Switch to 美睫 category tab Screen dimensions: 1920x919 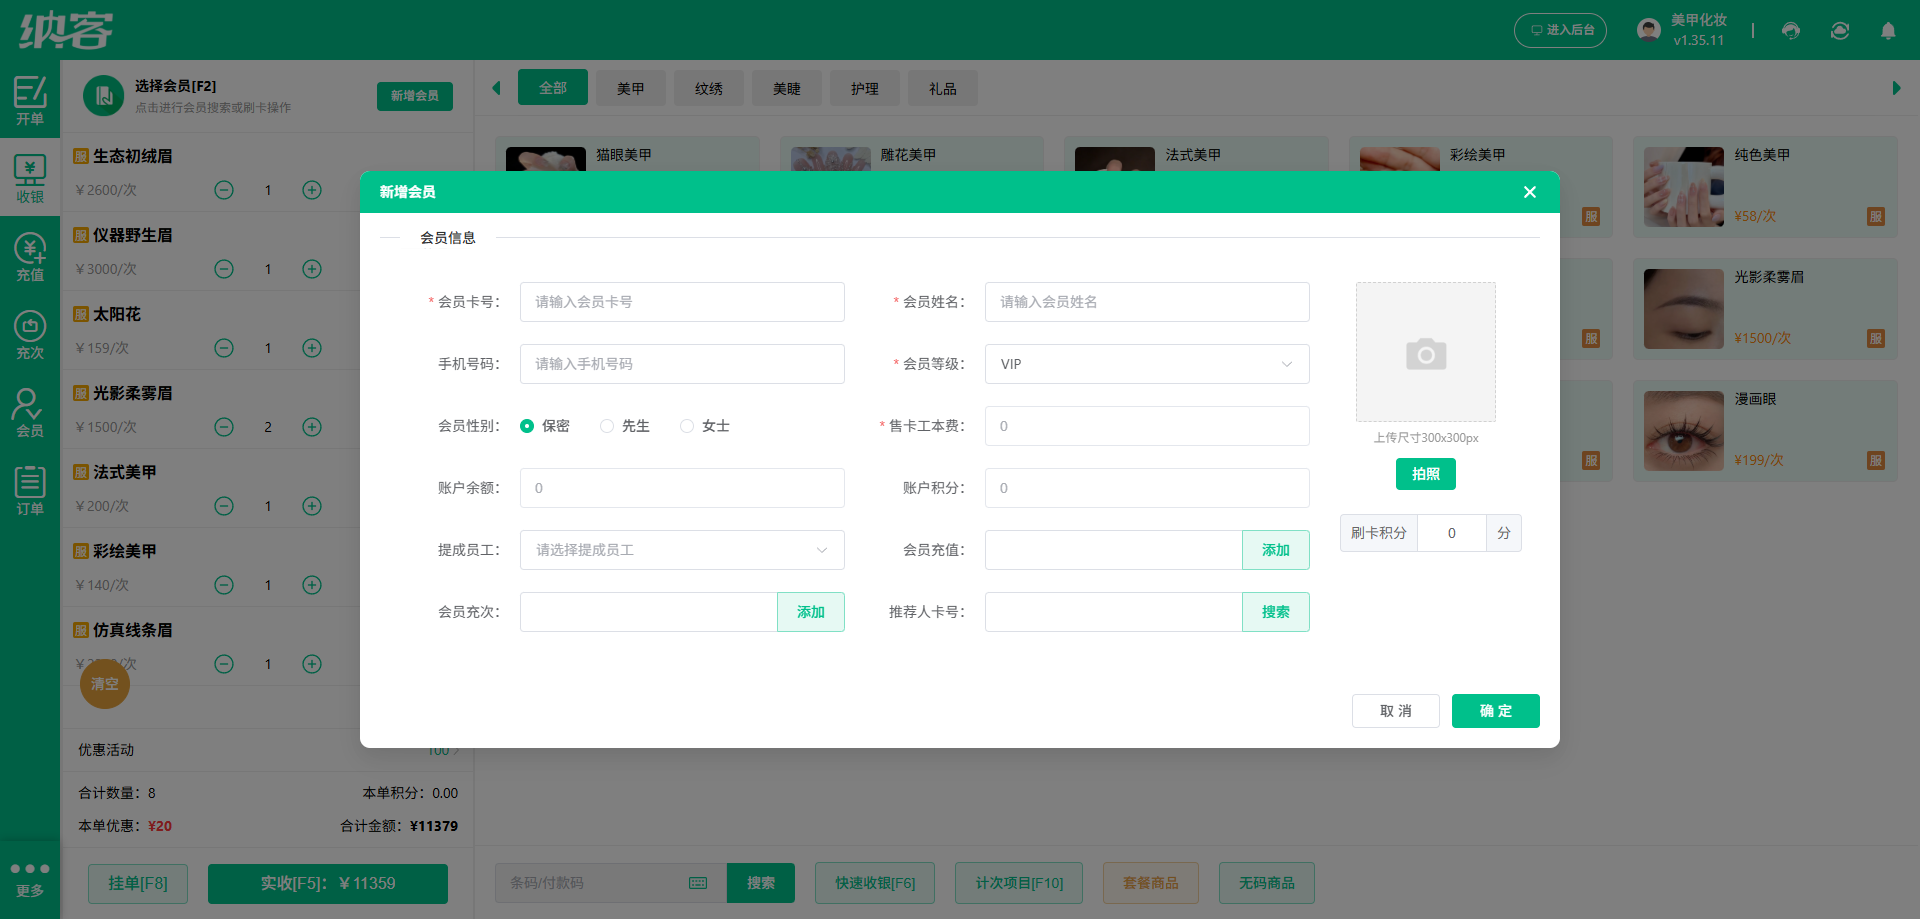(787, 88)
